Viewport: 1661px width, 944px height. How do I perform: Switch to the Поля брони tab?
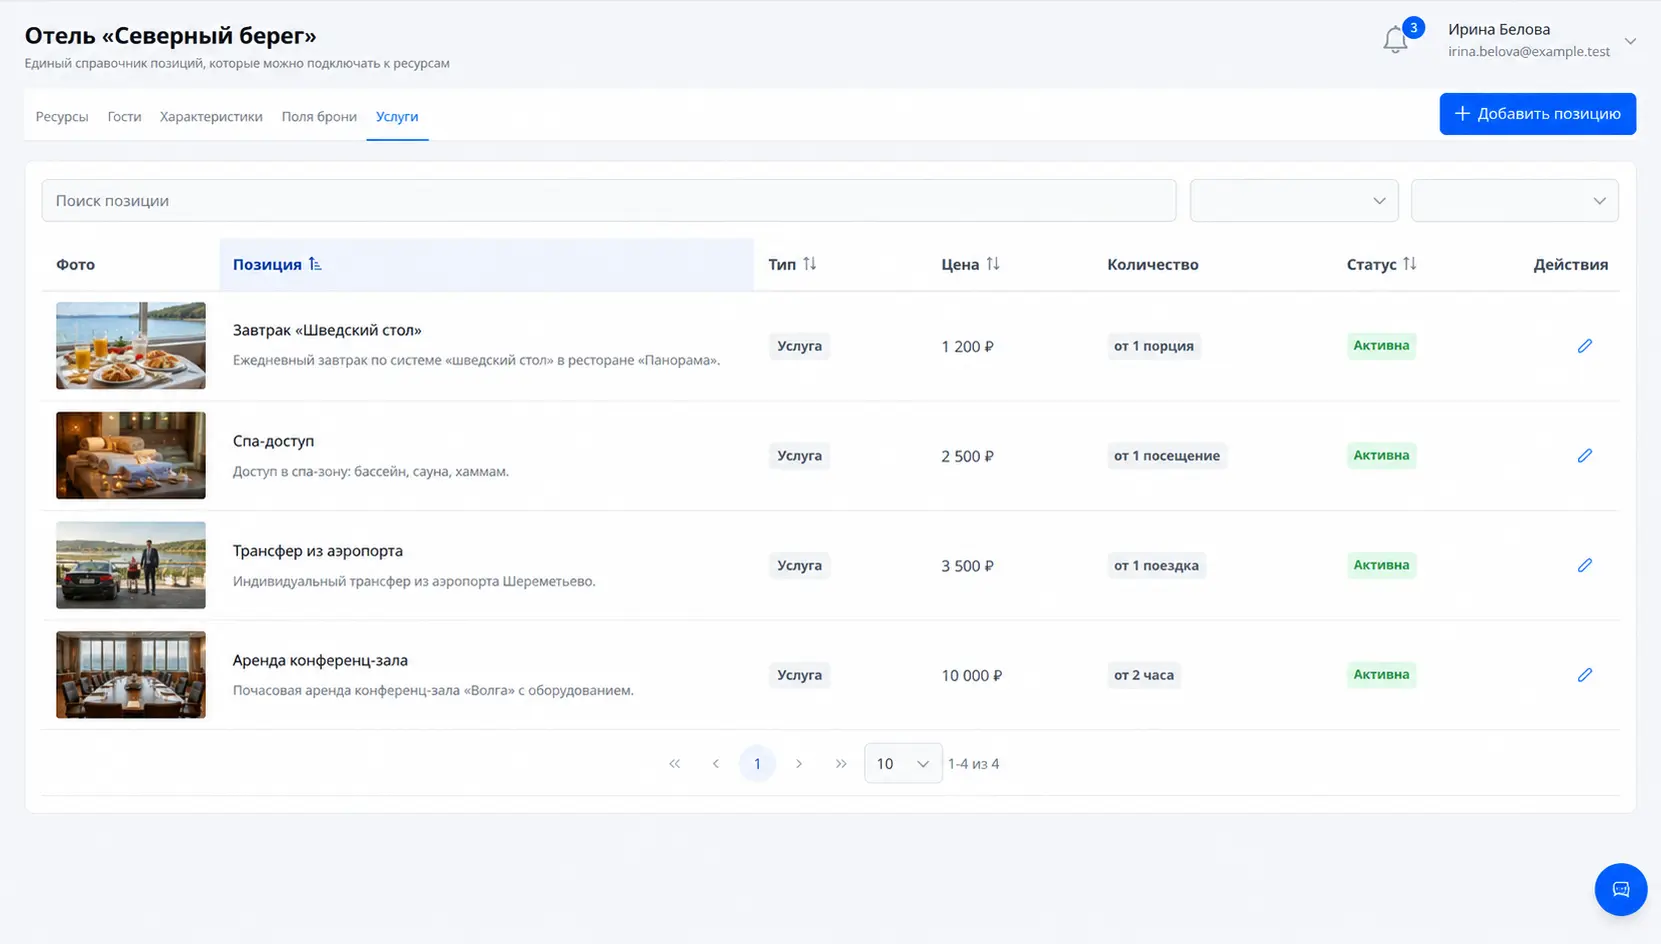pos(319,117)
